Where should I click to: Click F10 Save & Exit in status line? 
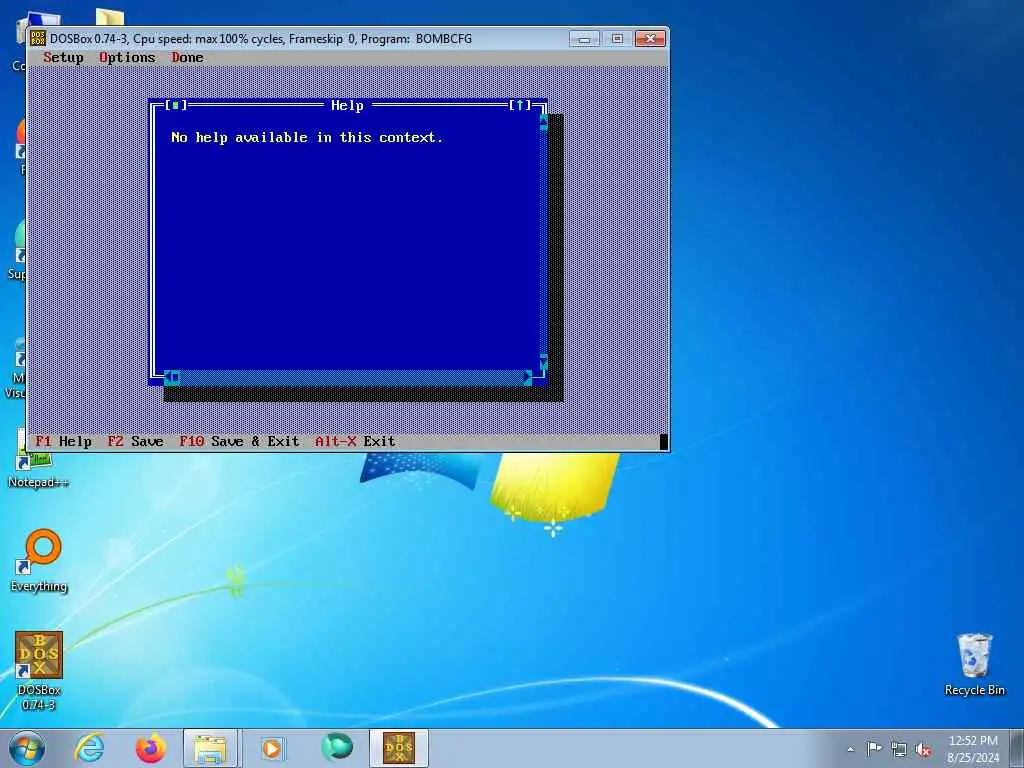(x=239, y=441)
